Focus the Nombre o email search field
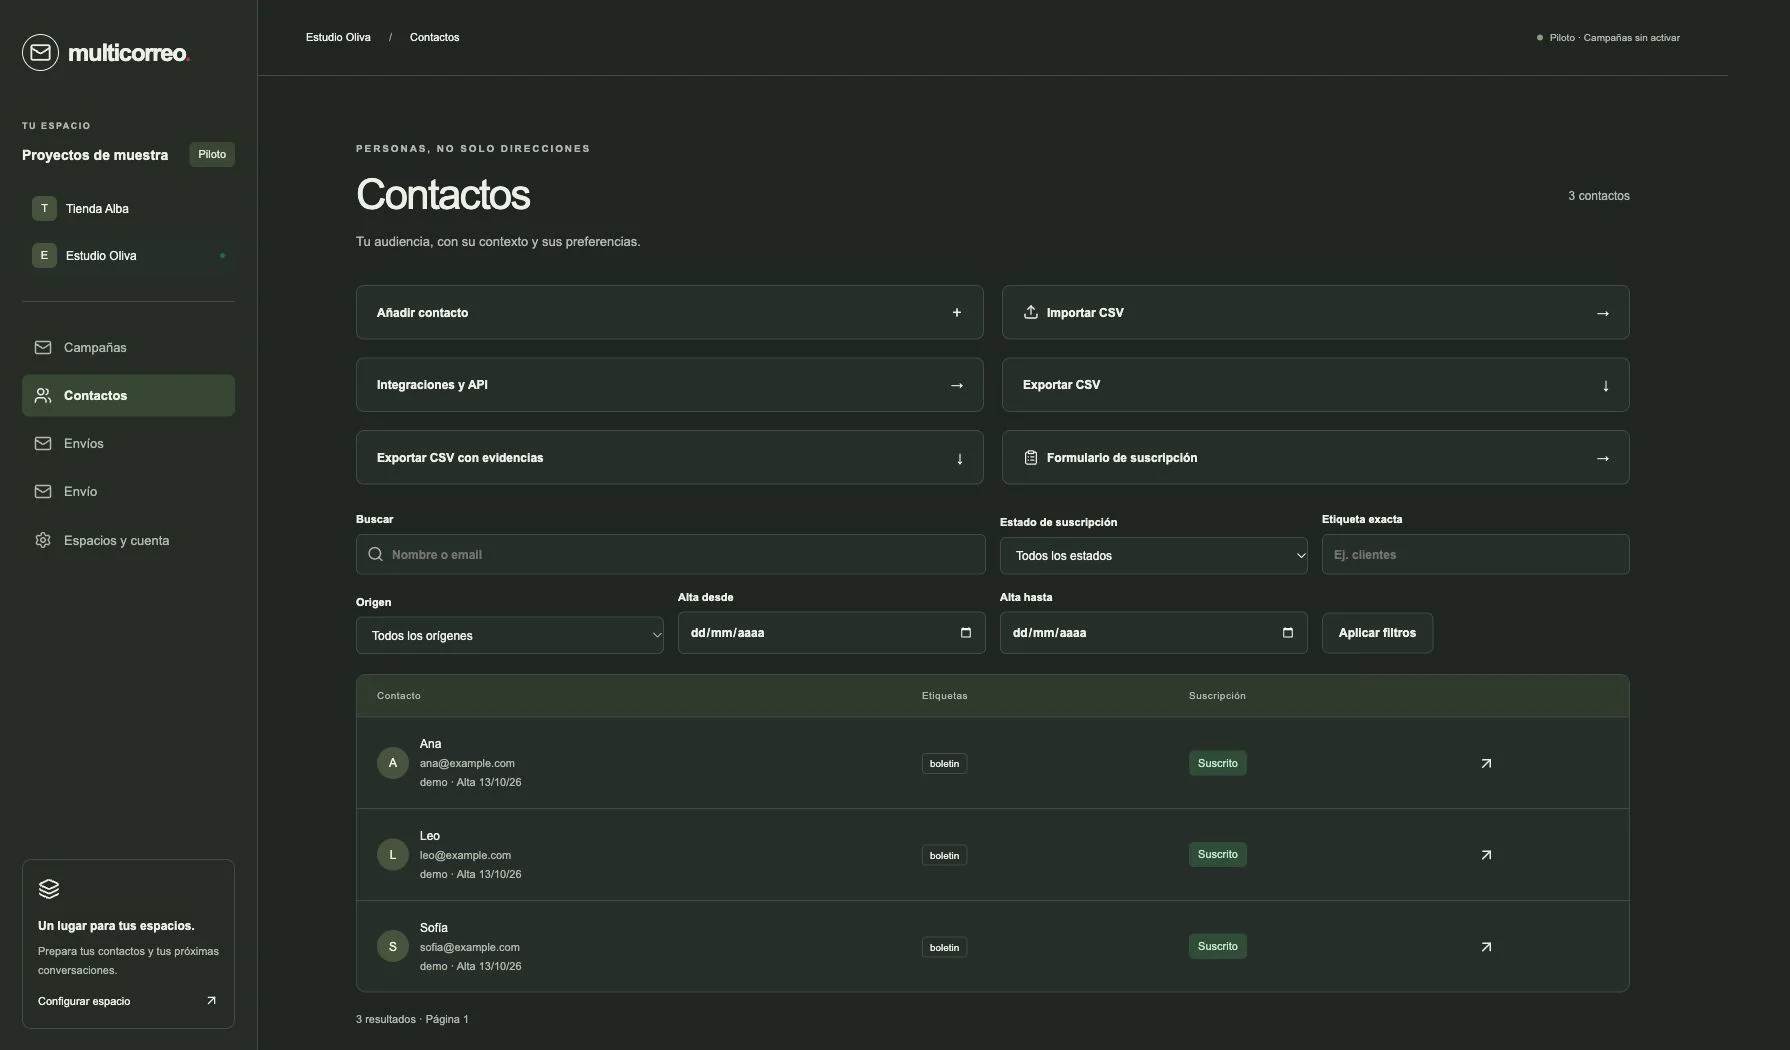 click(671, 554)
